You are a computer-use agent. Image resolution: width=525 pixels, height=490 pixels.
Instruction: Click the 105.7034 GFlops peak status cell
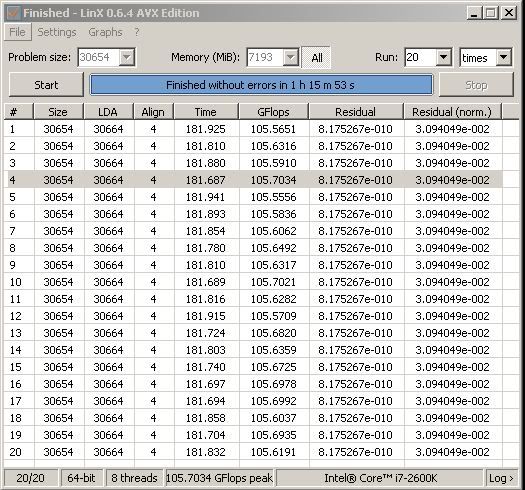pyautogui.click(x=219, y=478)
